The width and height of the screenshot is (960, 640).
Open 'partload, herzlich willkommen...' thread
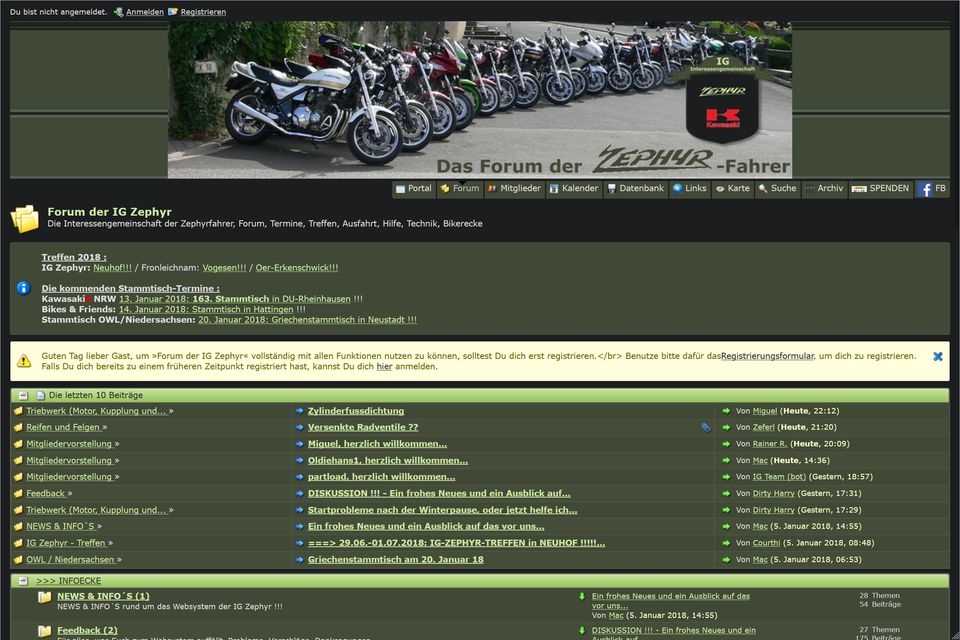click(381, 477)
